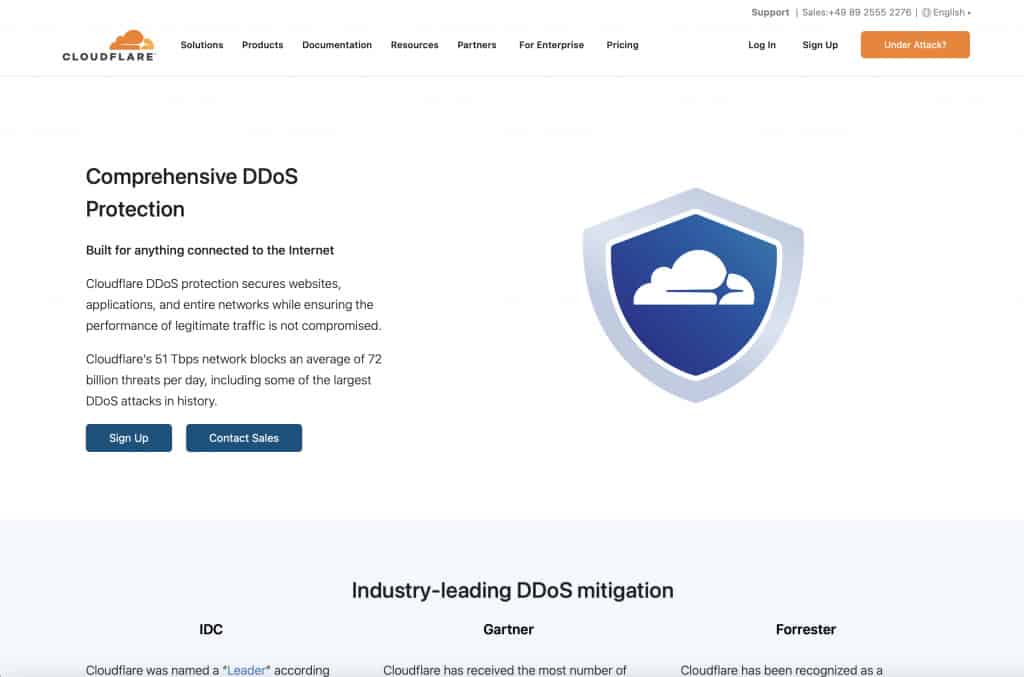This screenshot has height=677, width=1024.
Task: Select For Enterprise in the navbar
Action: 551,45
